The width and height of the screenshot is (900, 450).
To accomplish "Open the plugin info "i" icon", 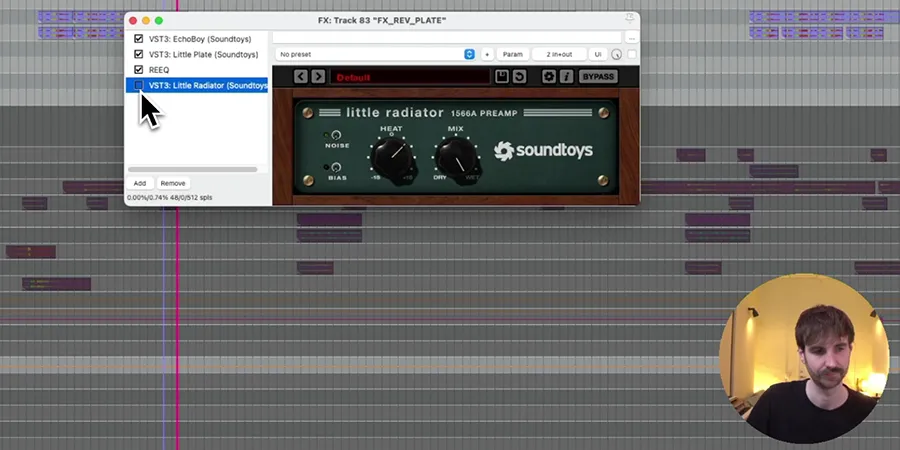I will (x=567, y=76).
